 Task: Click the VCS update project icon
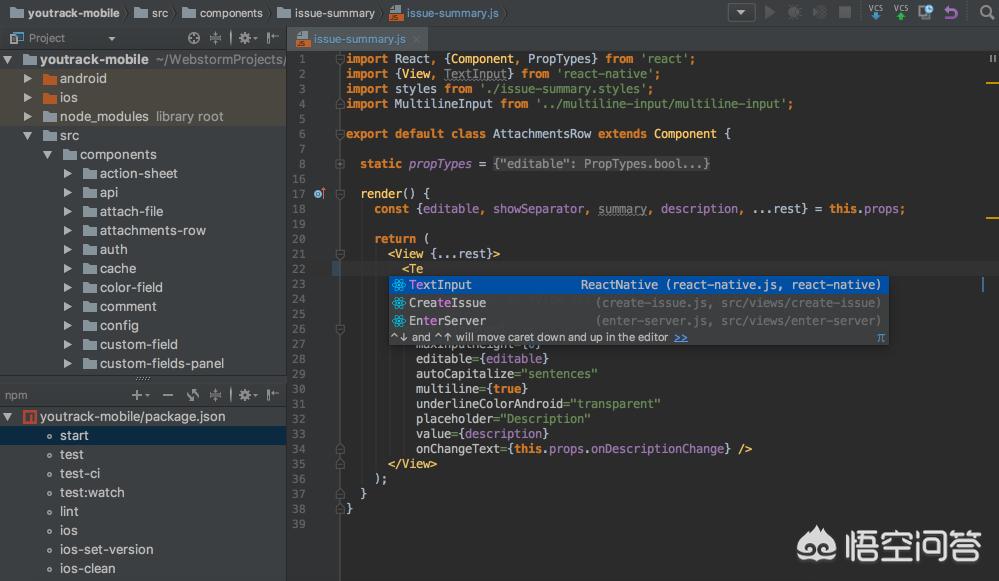[876, 12]
